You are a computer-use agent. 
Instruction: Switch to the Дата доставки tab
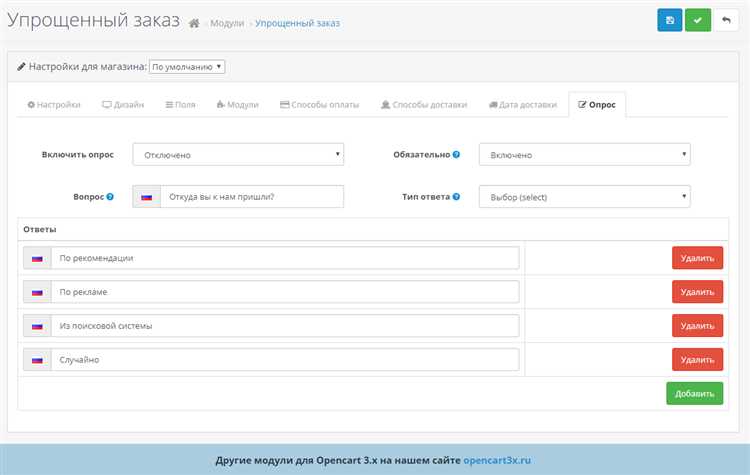[523, 105]
